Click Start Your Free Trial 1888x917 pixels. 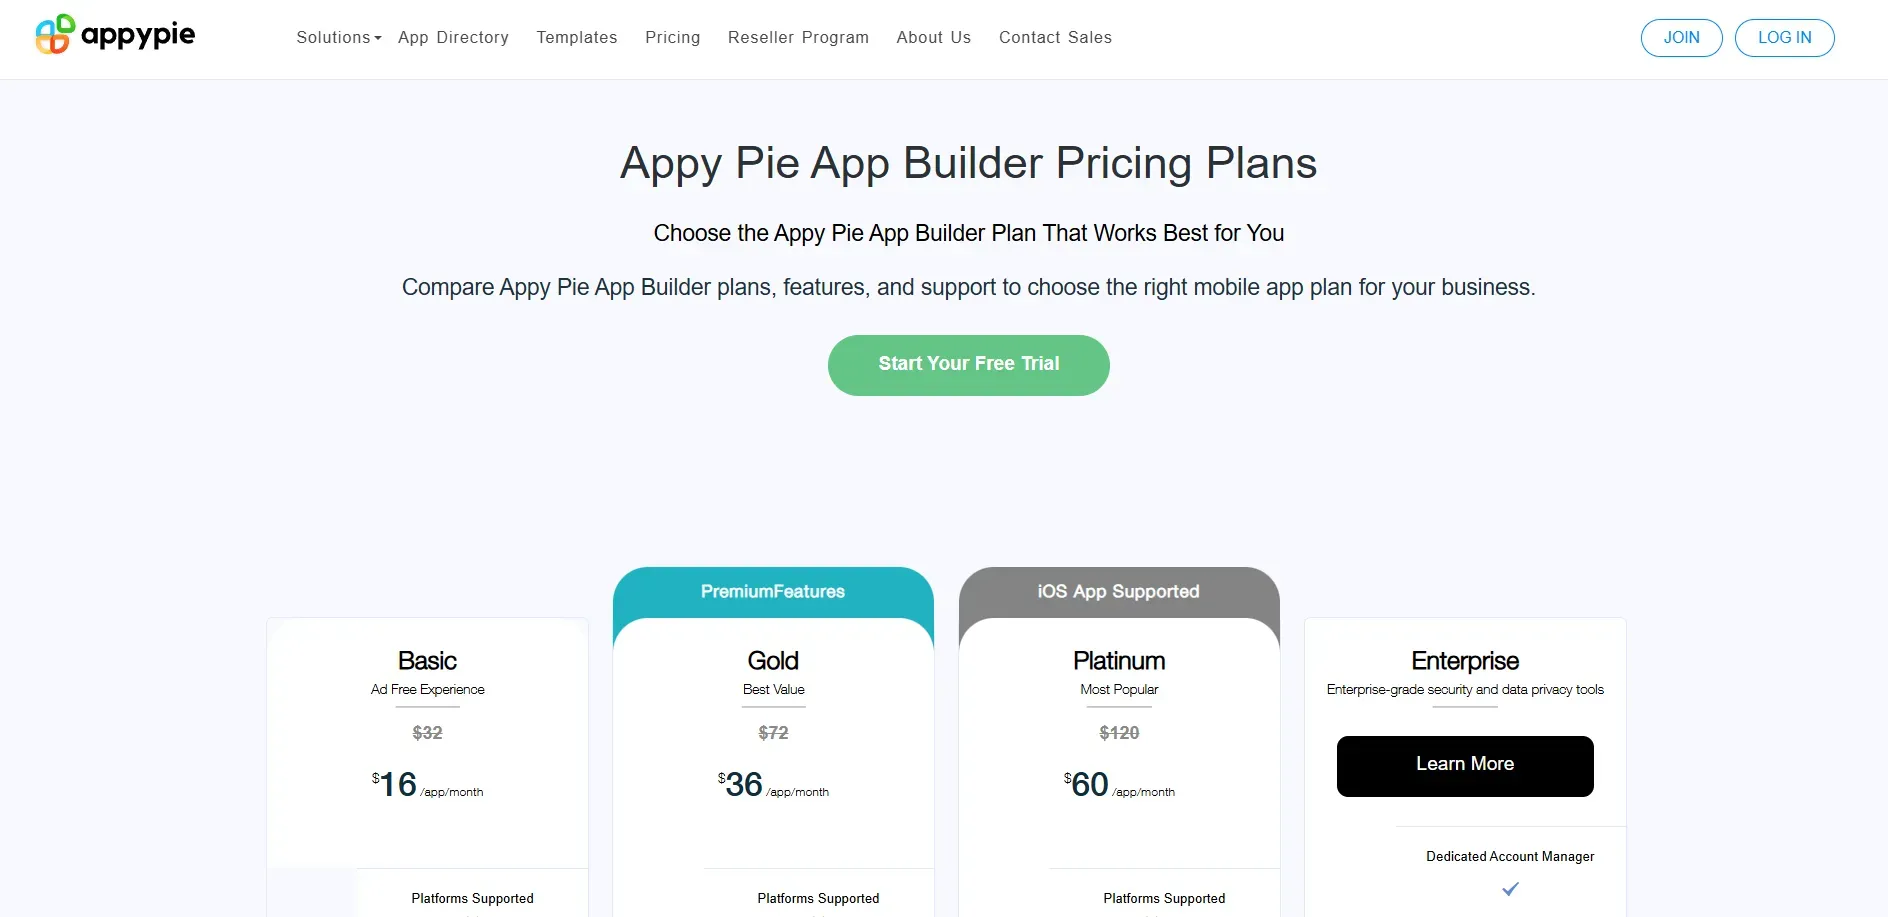point(967,364)
